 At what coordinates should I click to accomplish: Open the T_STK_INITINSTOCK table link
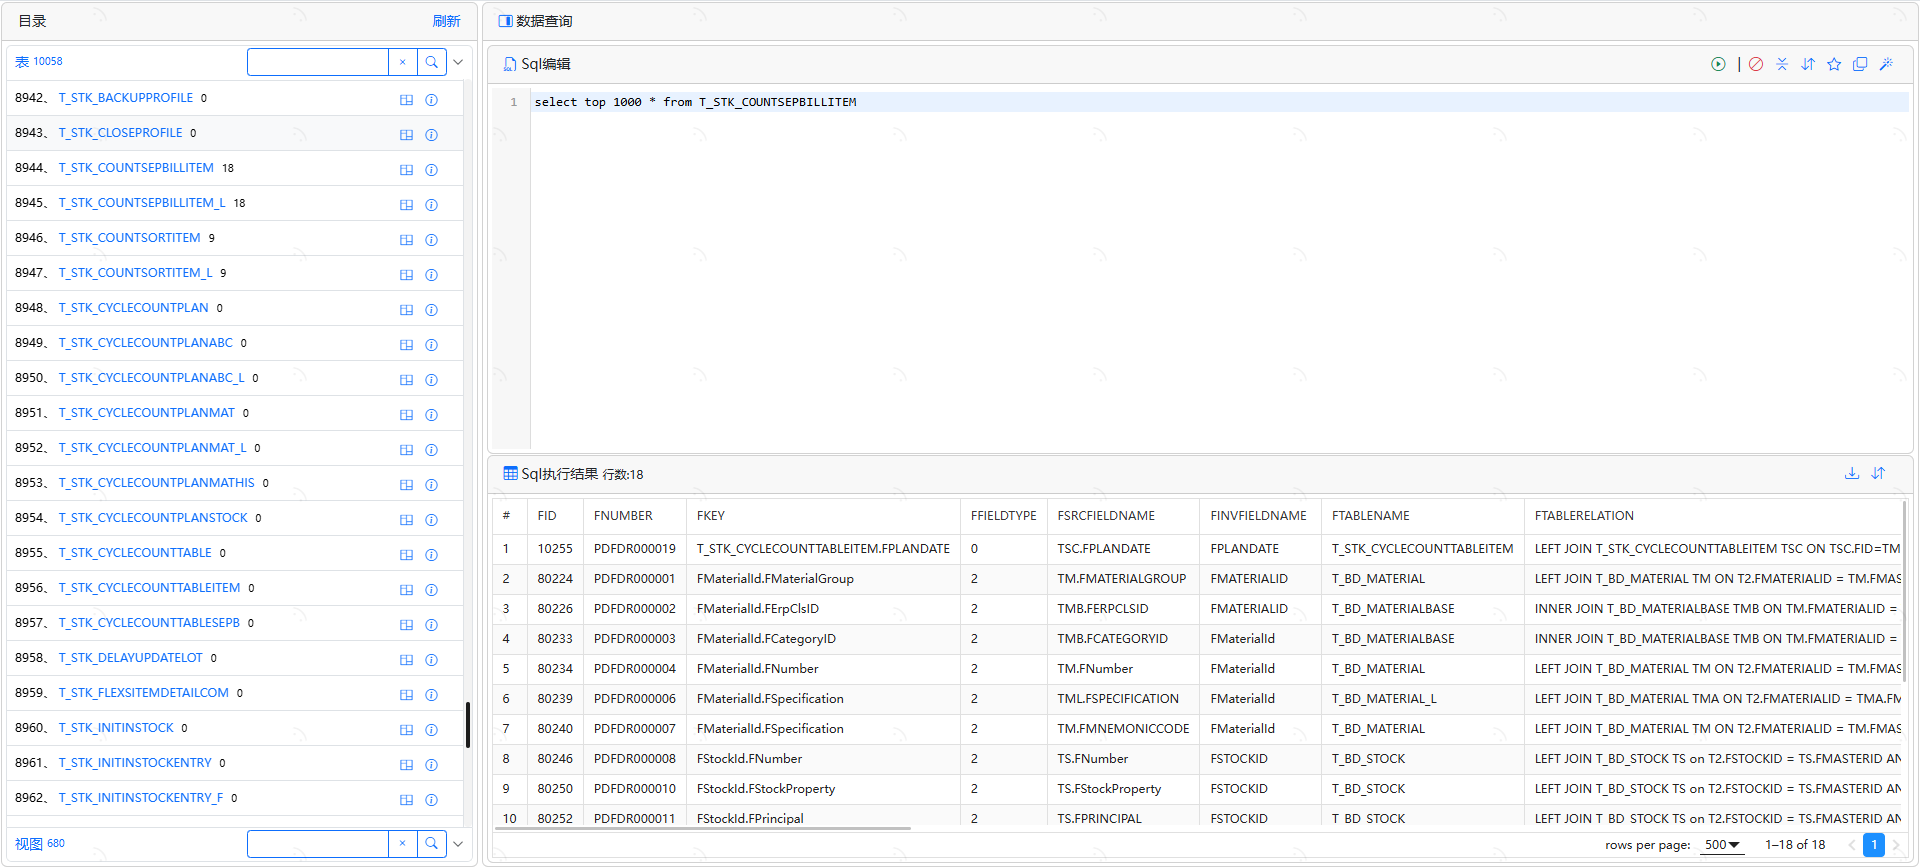[x=116, y=728]
